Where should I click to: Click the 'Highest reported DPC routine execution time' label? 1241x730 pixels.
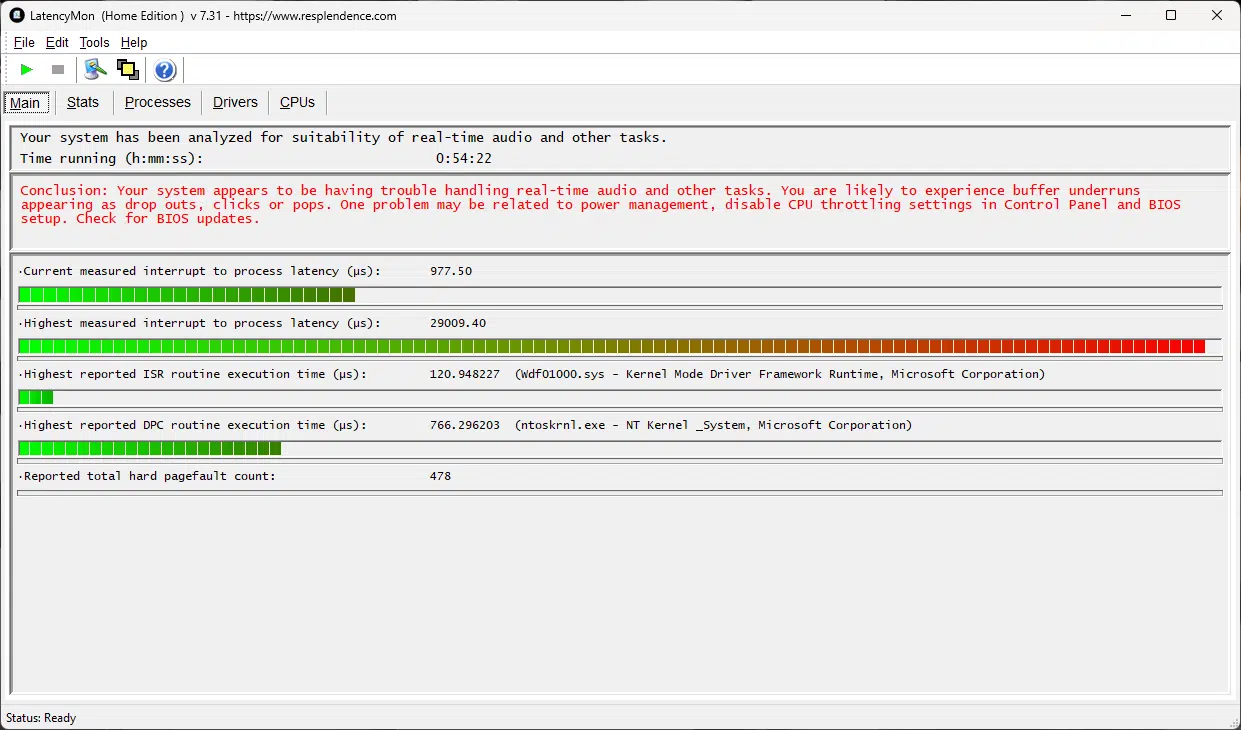click(193, 425)
